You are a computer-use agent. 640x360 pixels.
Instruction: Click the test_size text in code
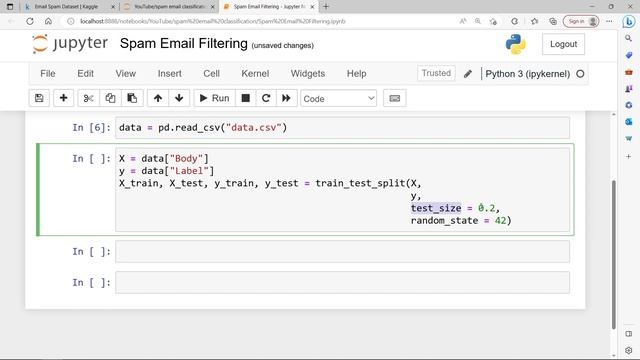pos(436,208)
